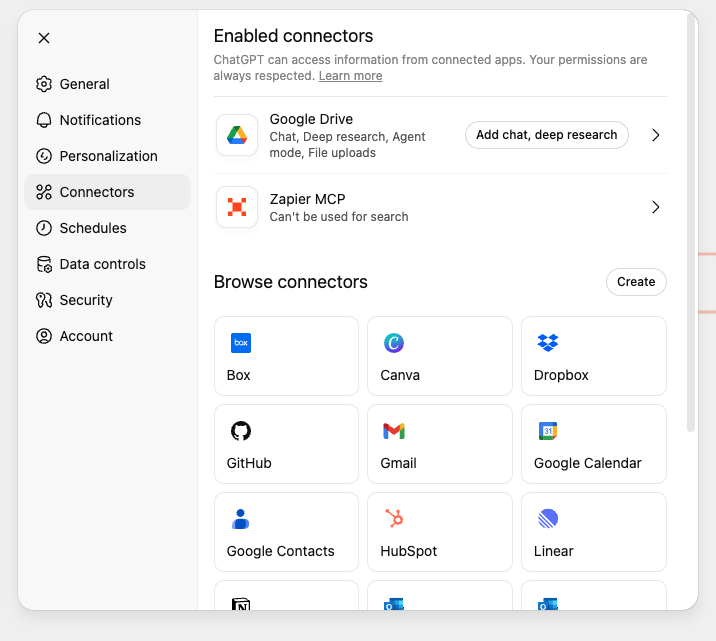Click the Google Contacts person icon

coord(241,519)
